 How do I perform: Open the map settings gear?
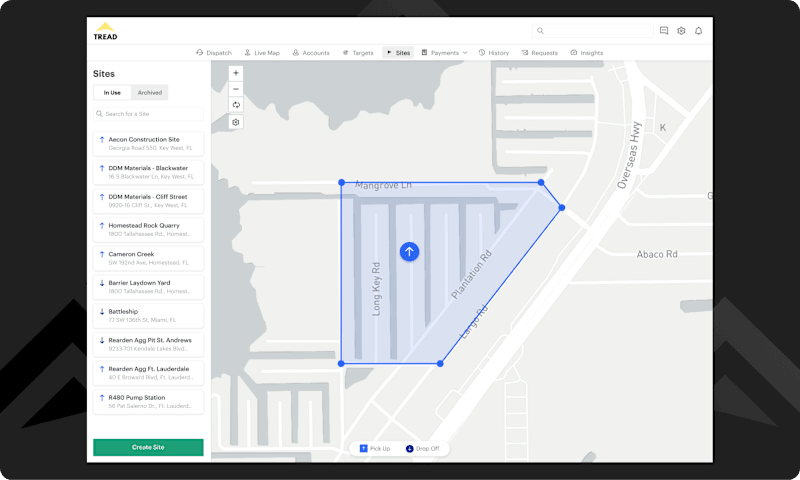coord(236,122)
